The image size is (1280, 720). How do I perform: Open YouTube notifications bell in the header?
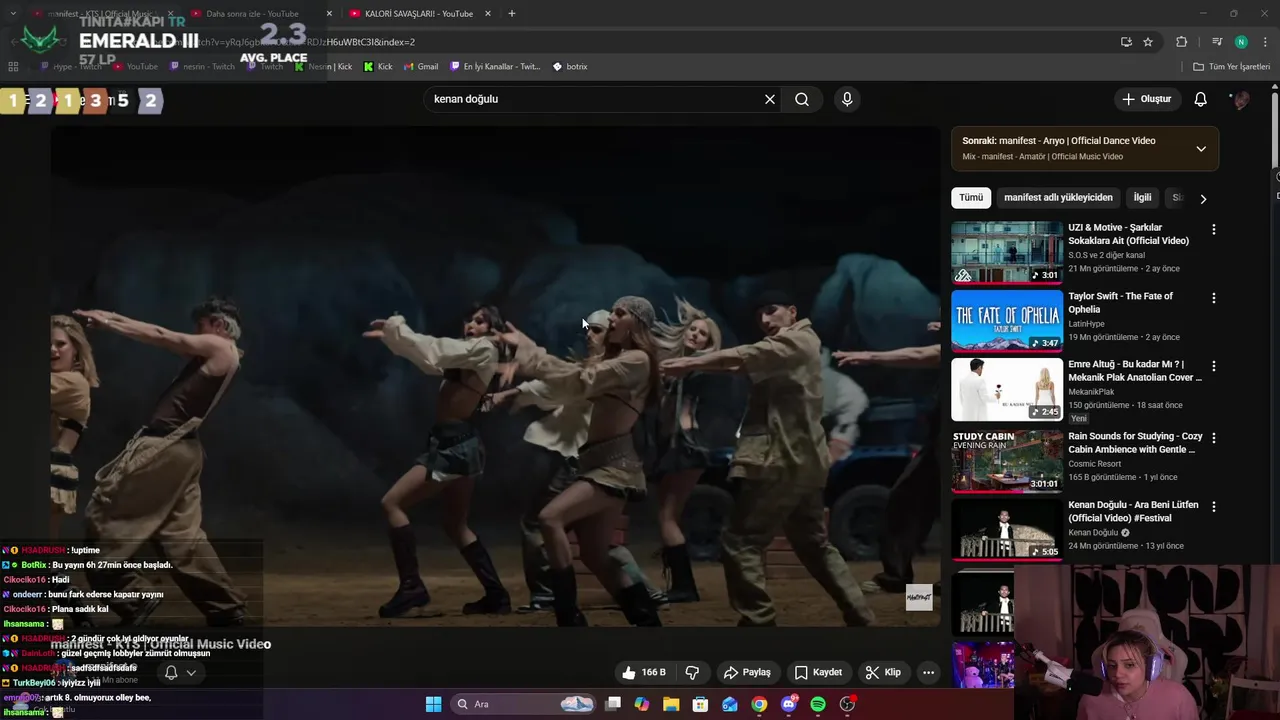tap(1201, 99)
